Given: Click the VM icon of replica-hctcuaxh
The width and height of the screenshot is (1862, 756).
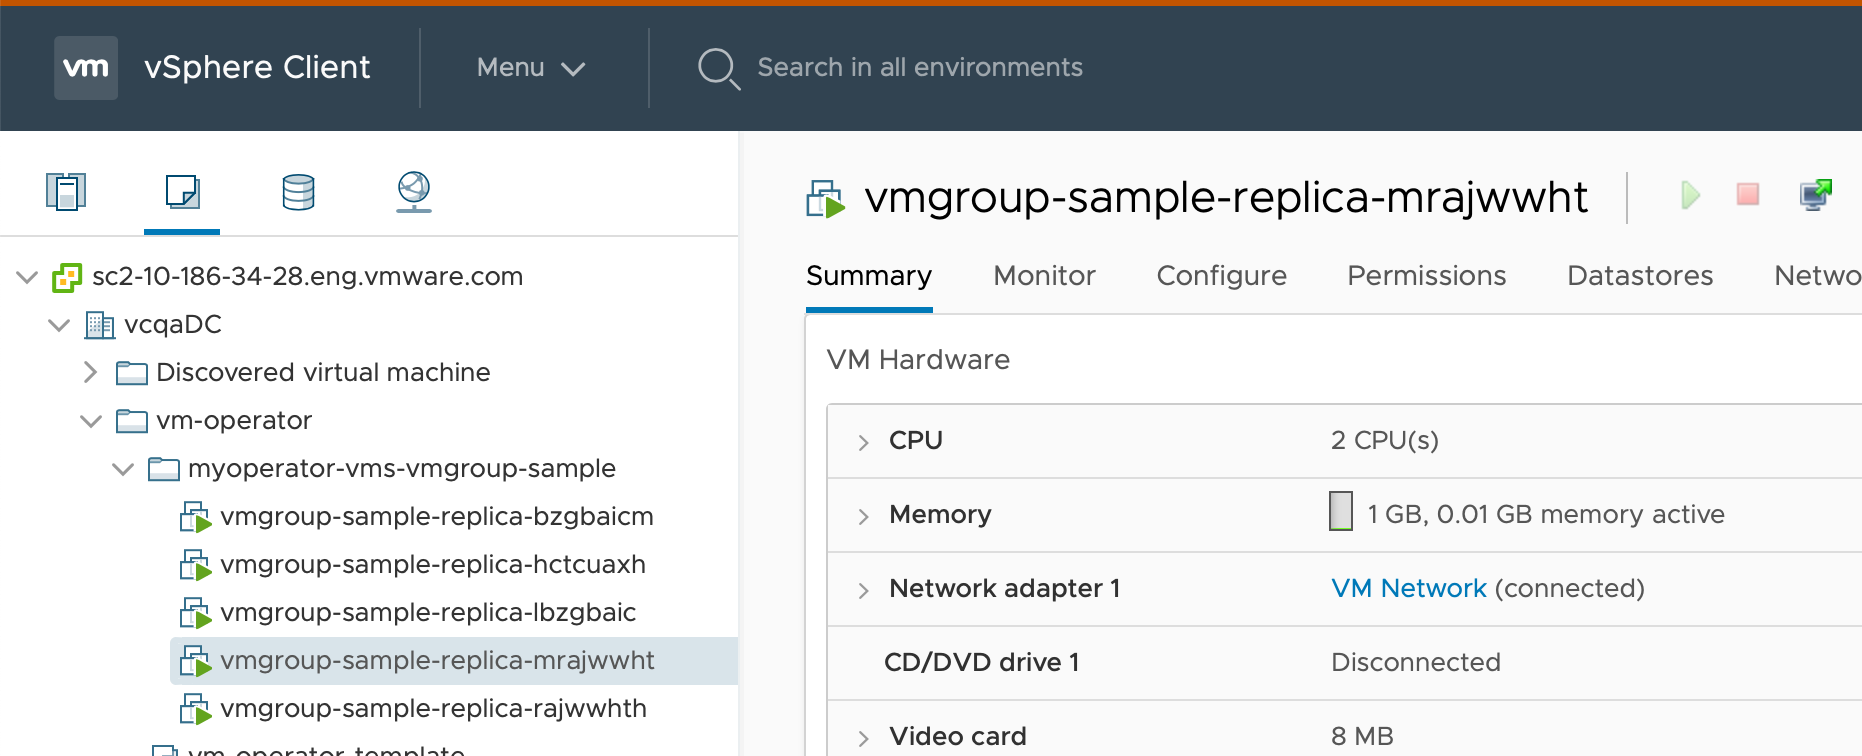Looking at the screenshot, I should pyautogui.click(x=196, y=565).
